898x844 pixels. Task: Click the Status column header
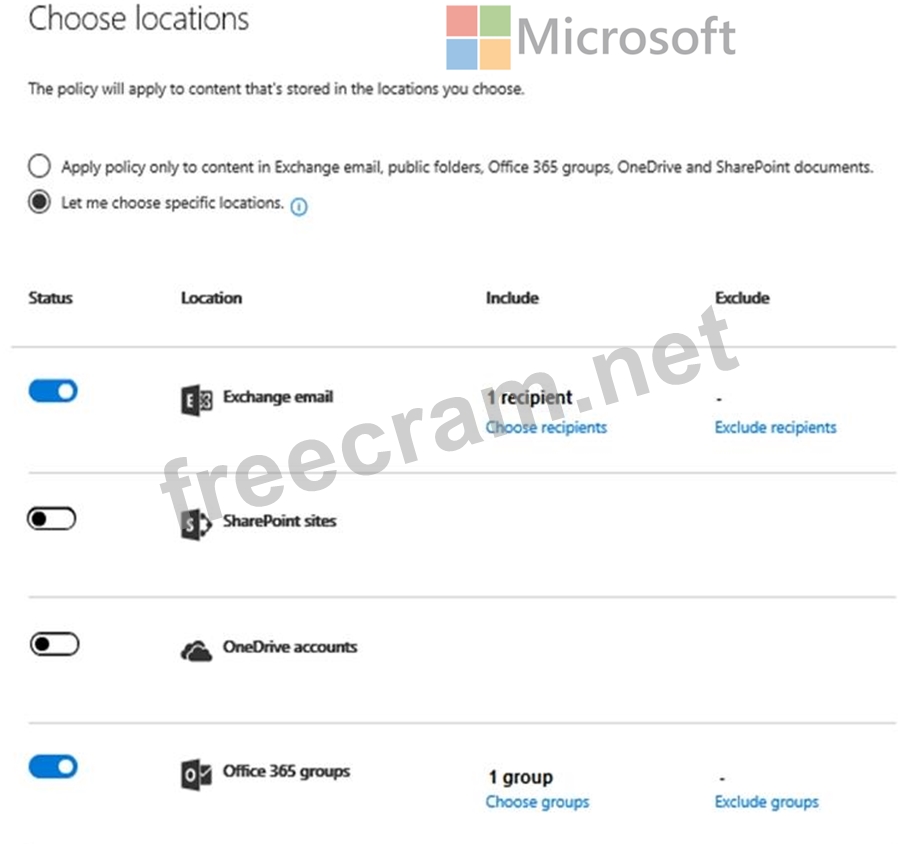(50, 298)
